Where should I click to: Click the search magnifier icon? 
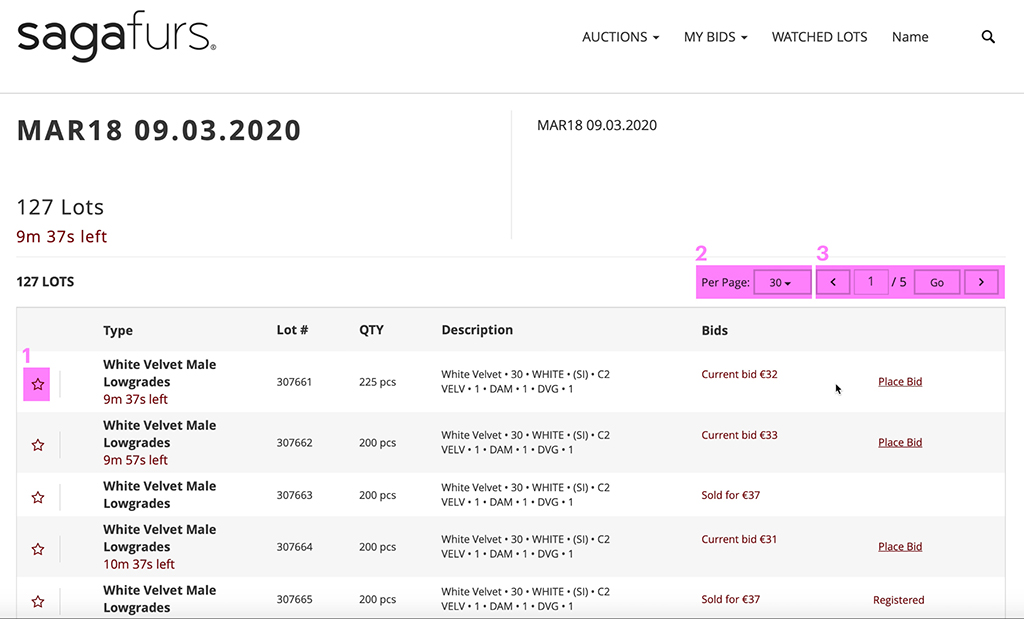pyautogui.click(x=988, y=37)
